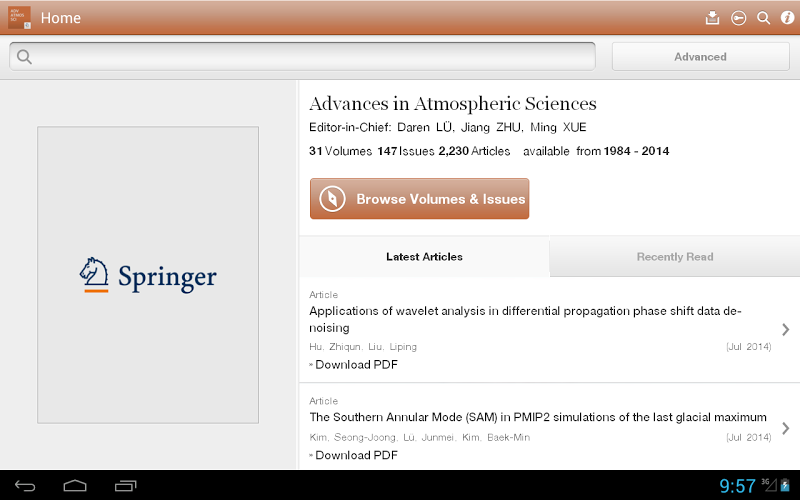This screenshot has height=500, width=800.
Task: Tap the 9:57 clock
Action: [x=737, y=486]
